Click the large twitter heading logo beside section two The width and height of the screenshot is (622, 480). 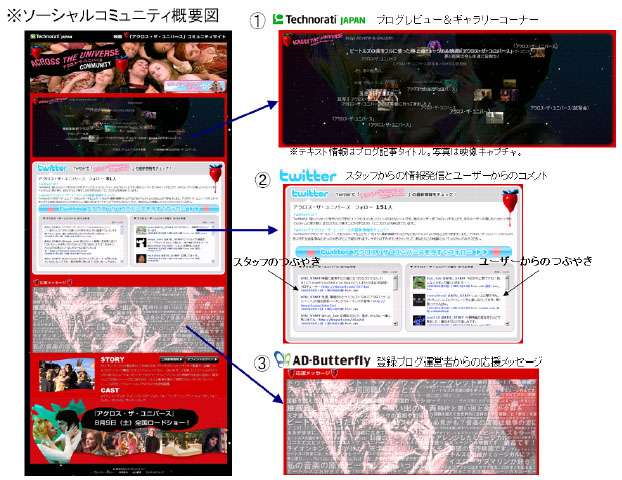click(307, 175)
